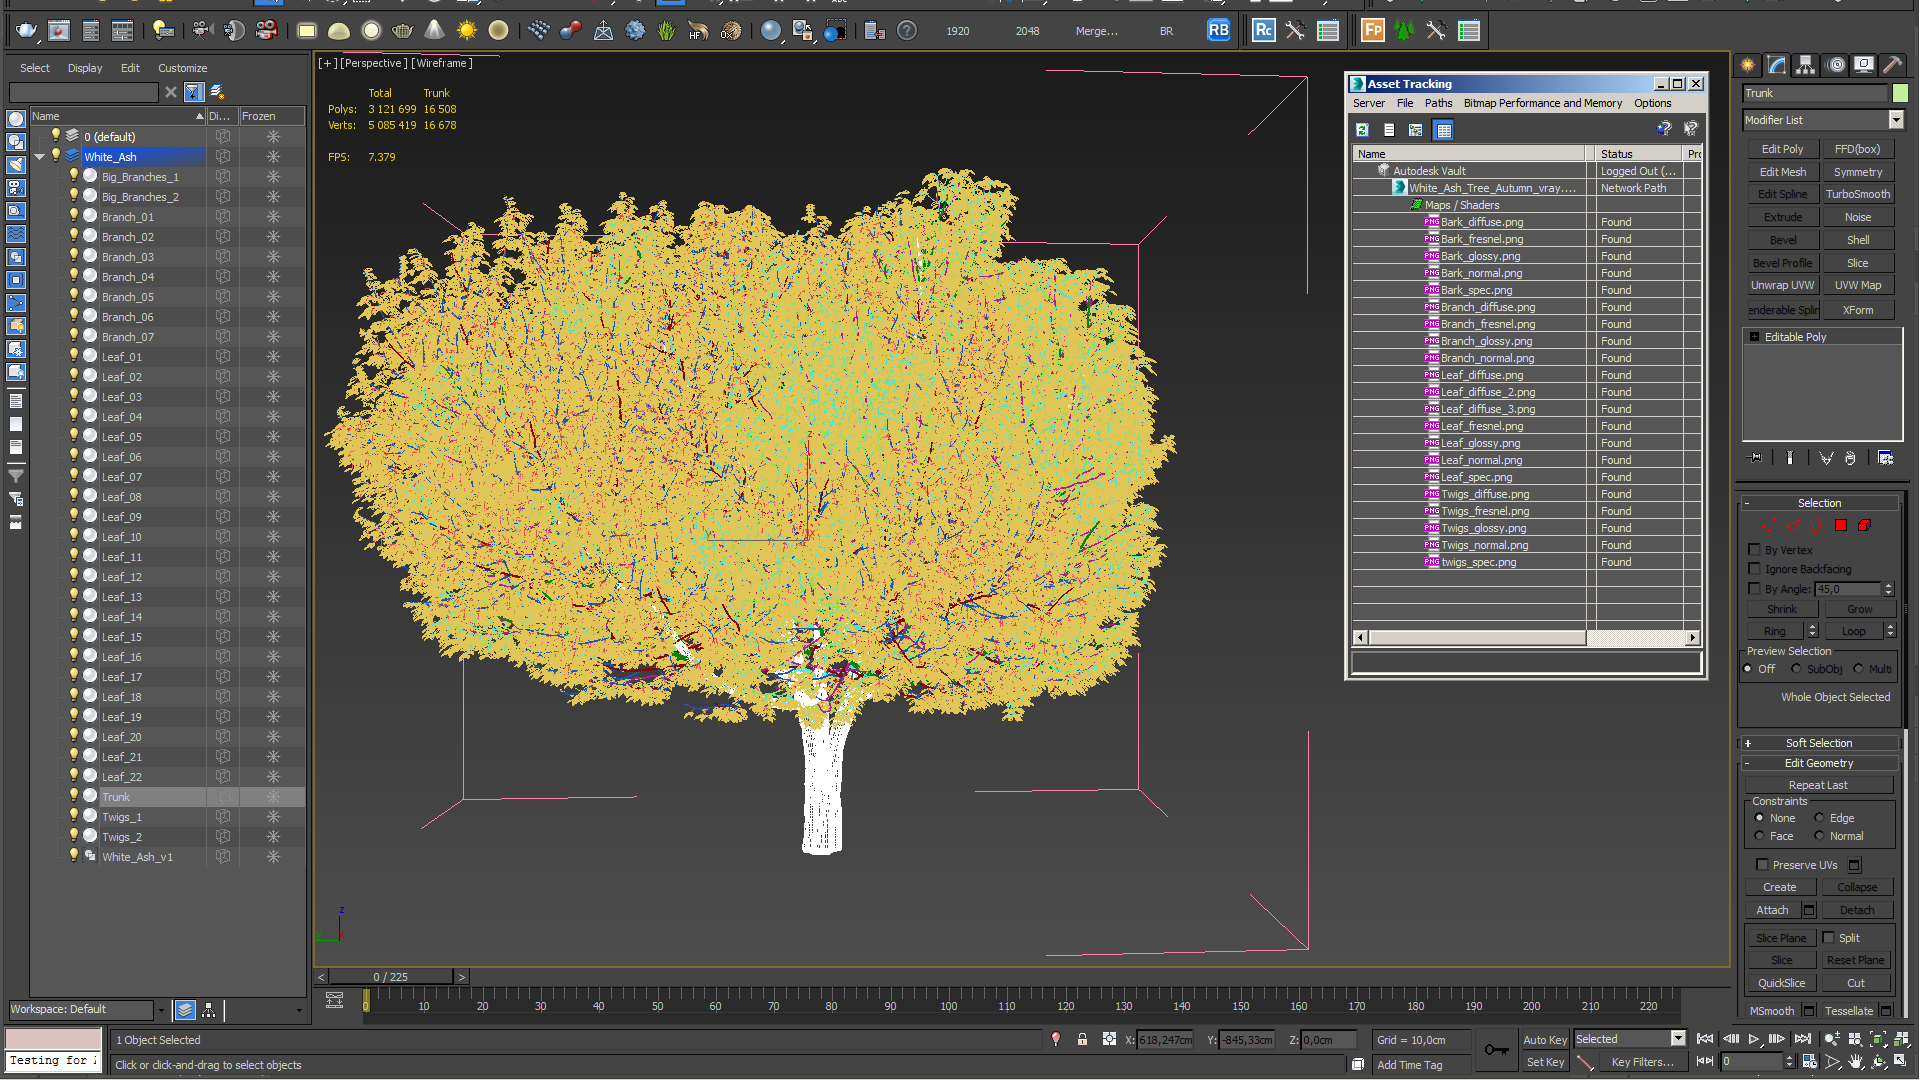Open the Create command panel tab
The image size is (1920, 1080).
coord(1748,65)
